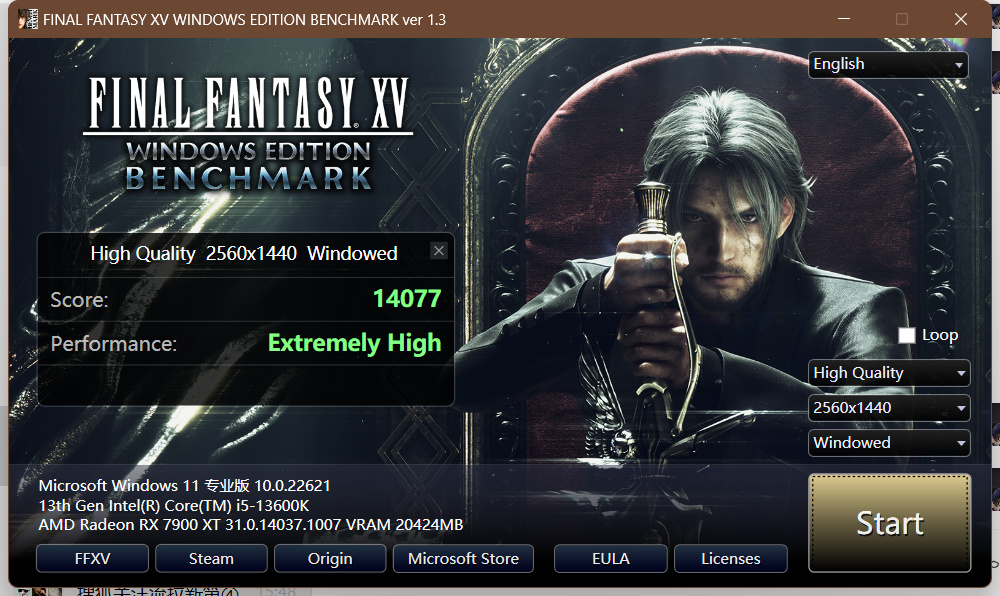Screen dimensions: 1000x596
Task: Open the Microsoft Store button
Action: pyautogui.click(x=463, y=558)
